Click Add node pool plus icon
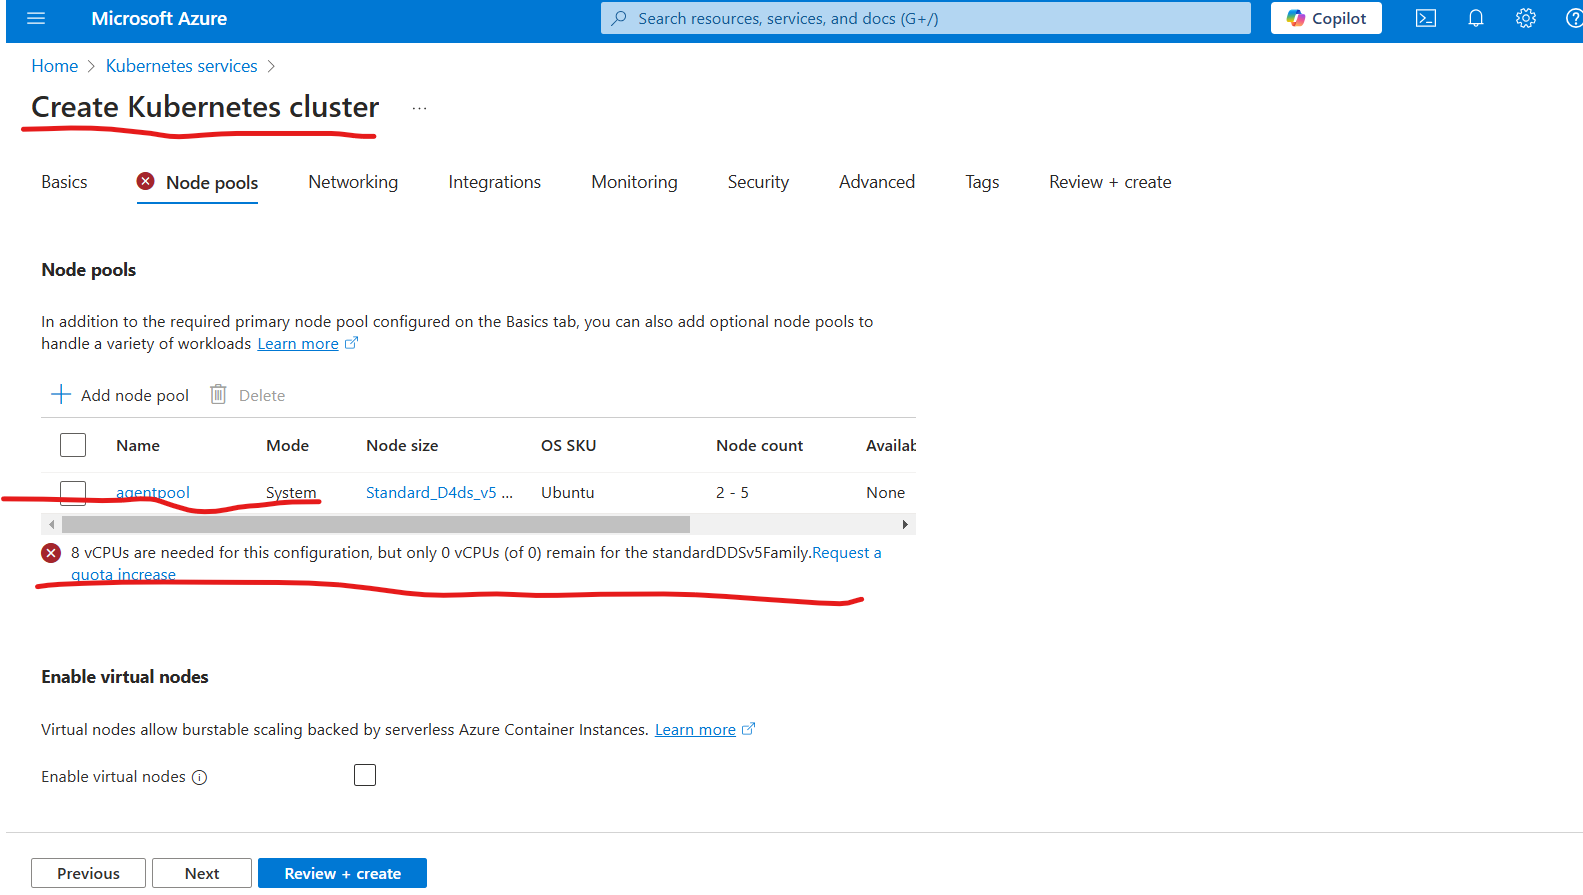Screen dimensions: 1583x895 [61, 395]
